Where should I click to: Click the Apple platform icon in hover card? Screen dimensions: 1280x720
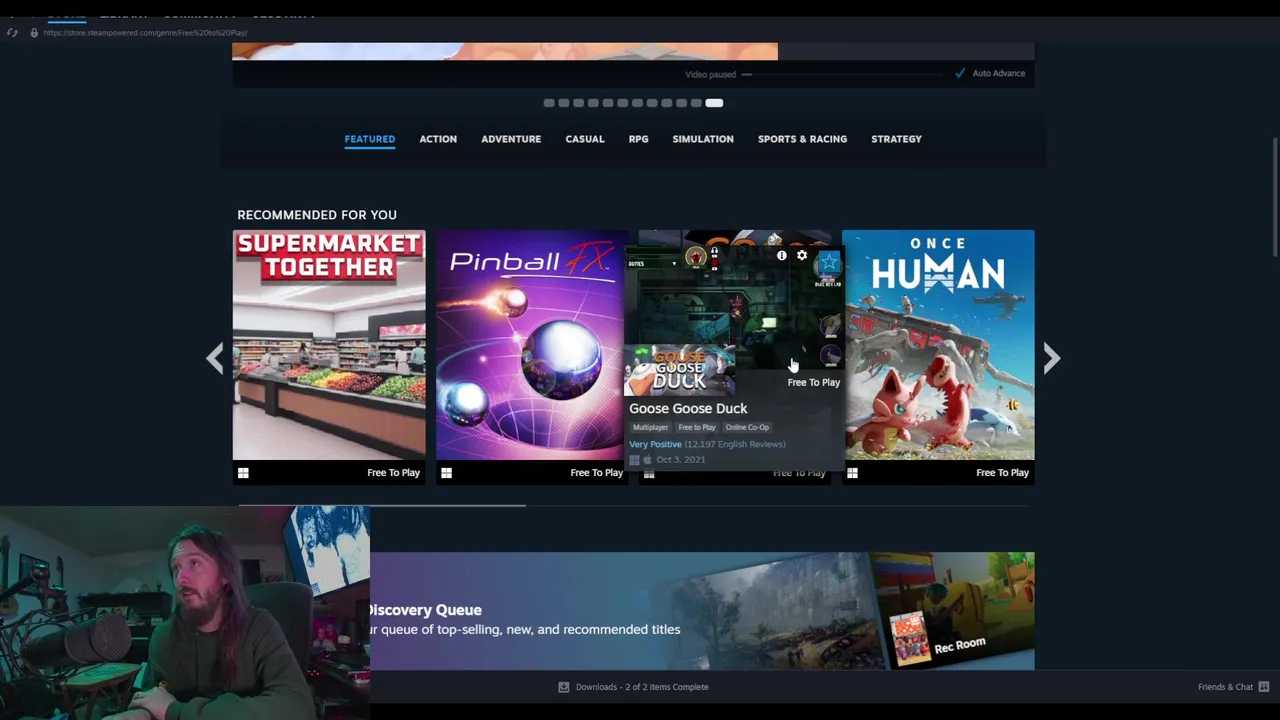coord(647,460)
